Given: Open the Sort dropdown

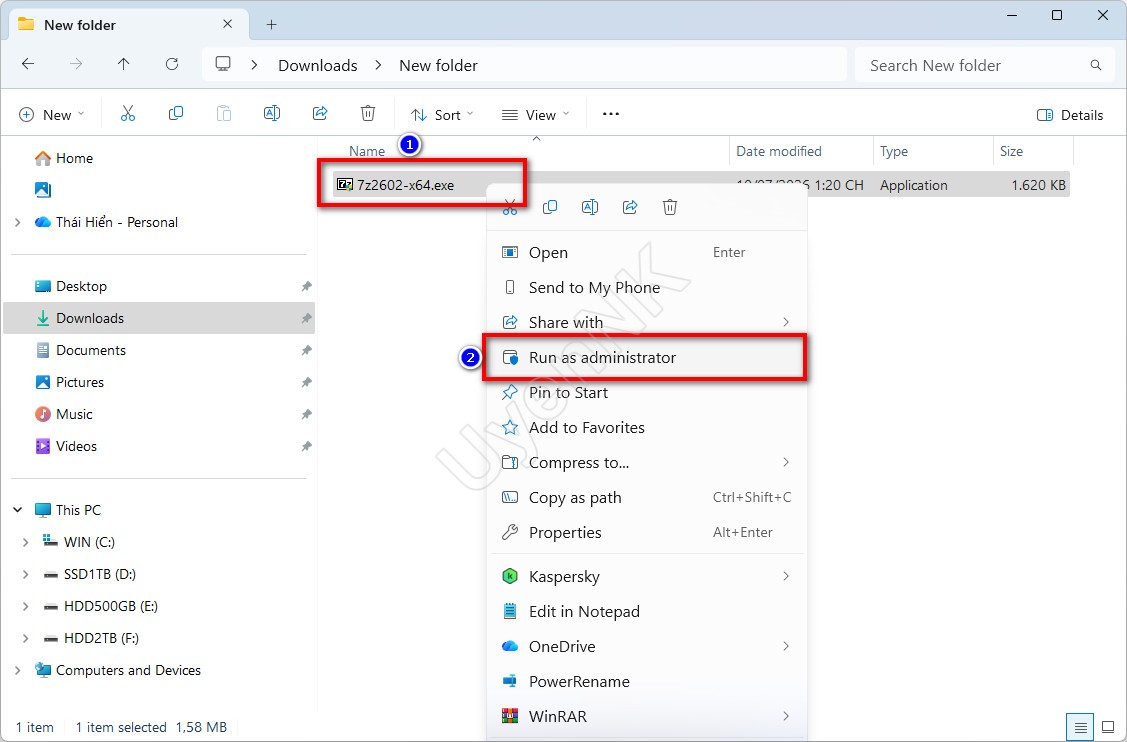Looking at the screenshot, I should (442, 115).
